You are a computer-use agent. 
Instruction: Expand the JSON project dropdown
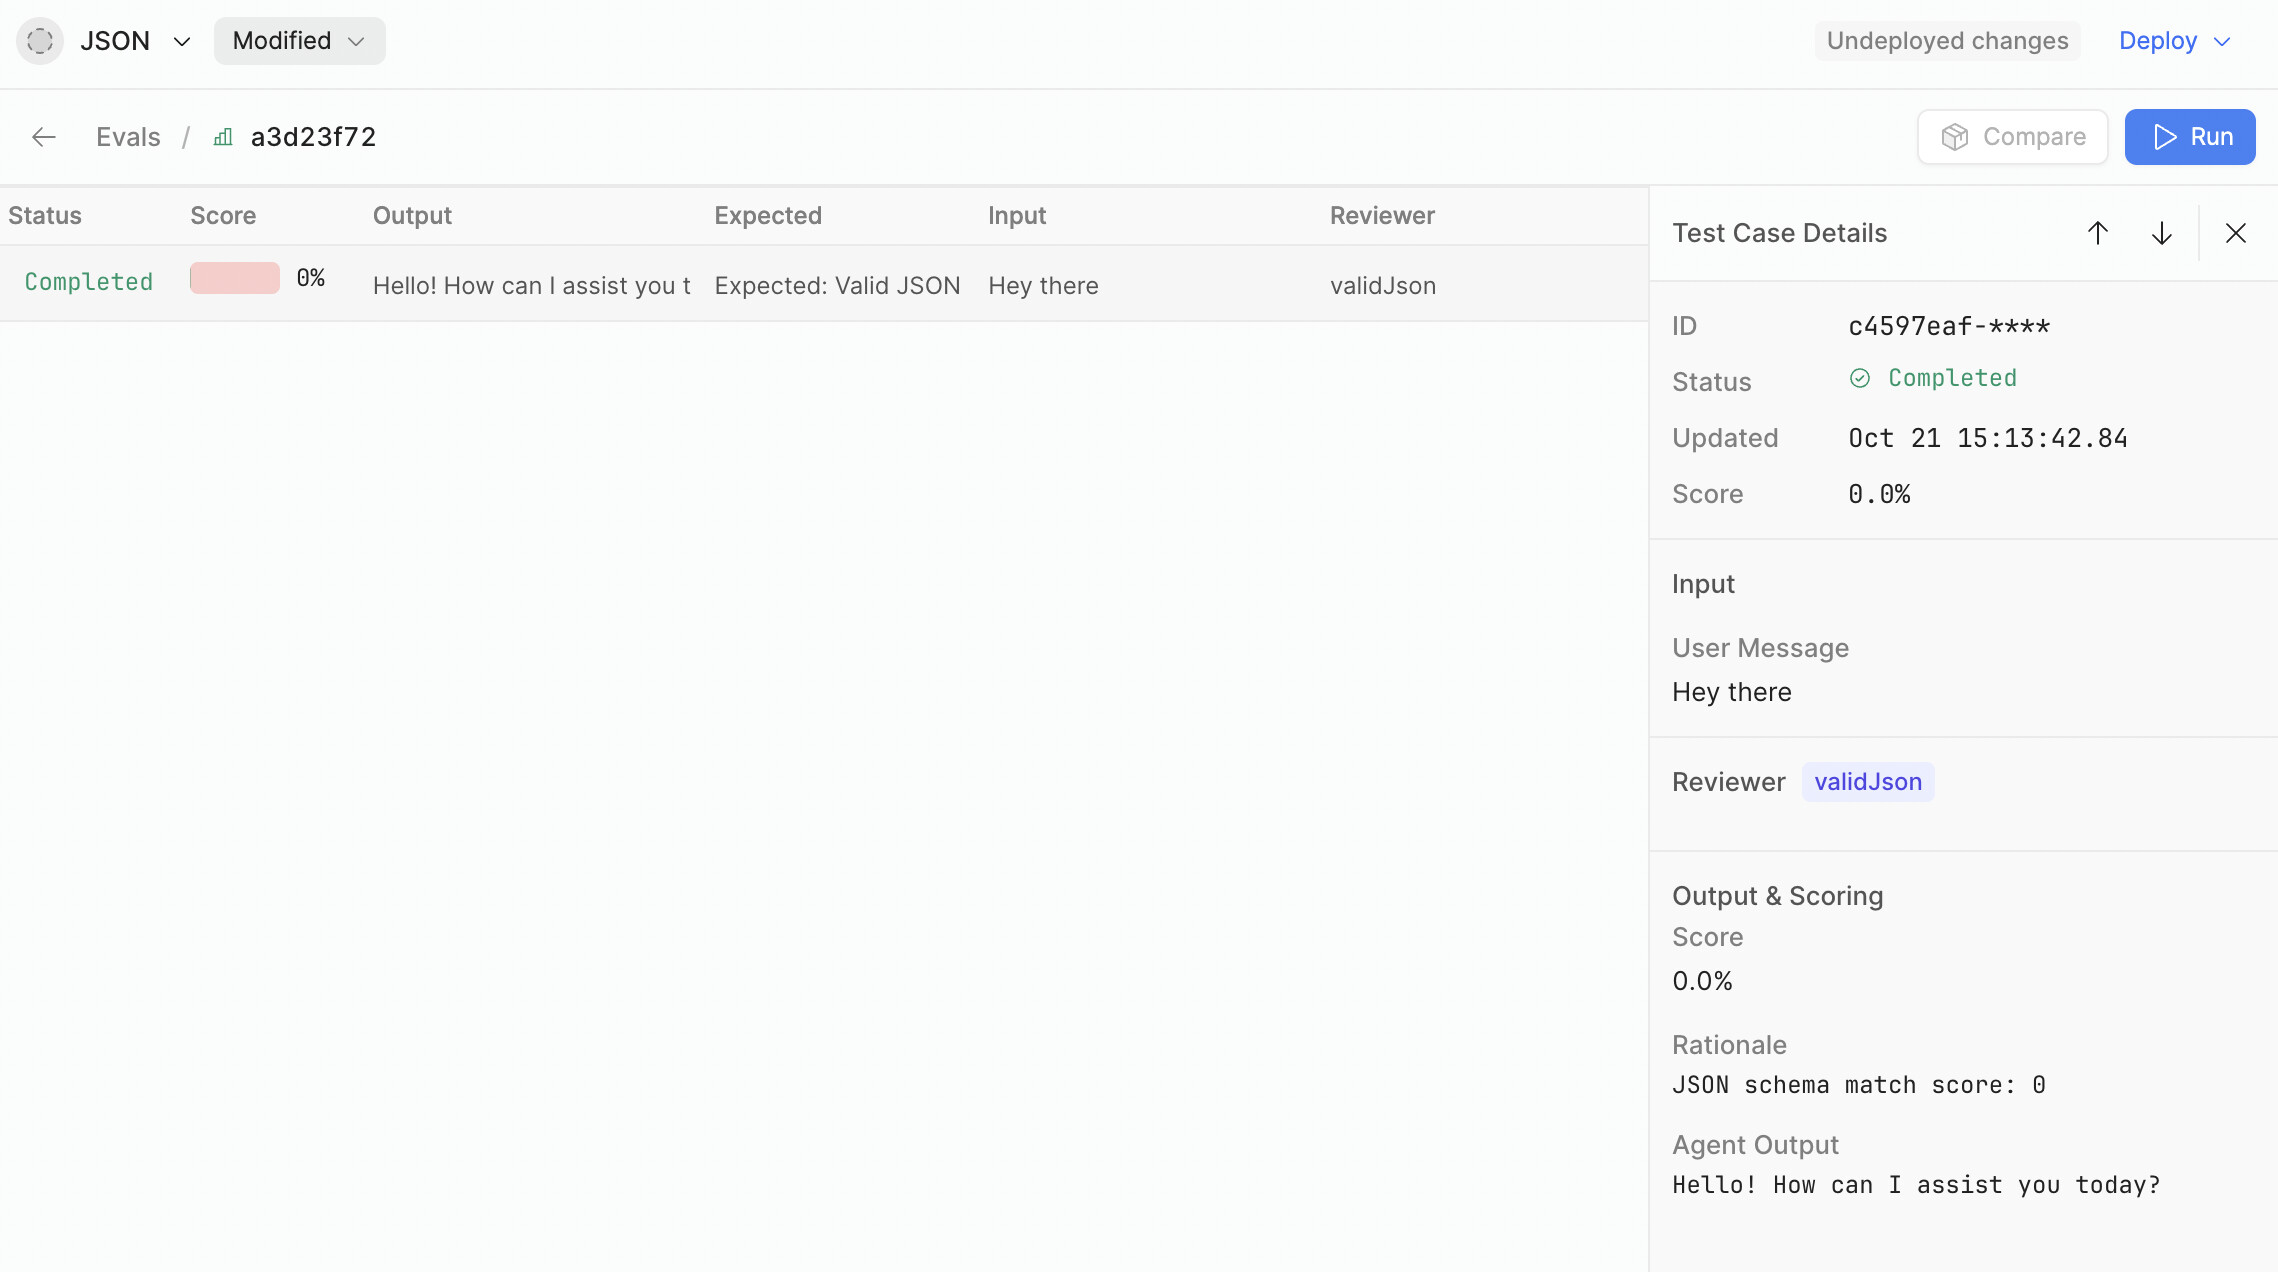[182, 41]
